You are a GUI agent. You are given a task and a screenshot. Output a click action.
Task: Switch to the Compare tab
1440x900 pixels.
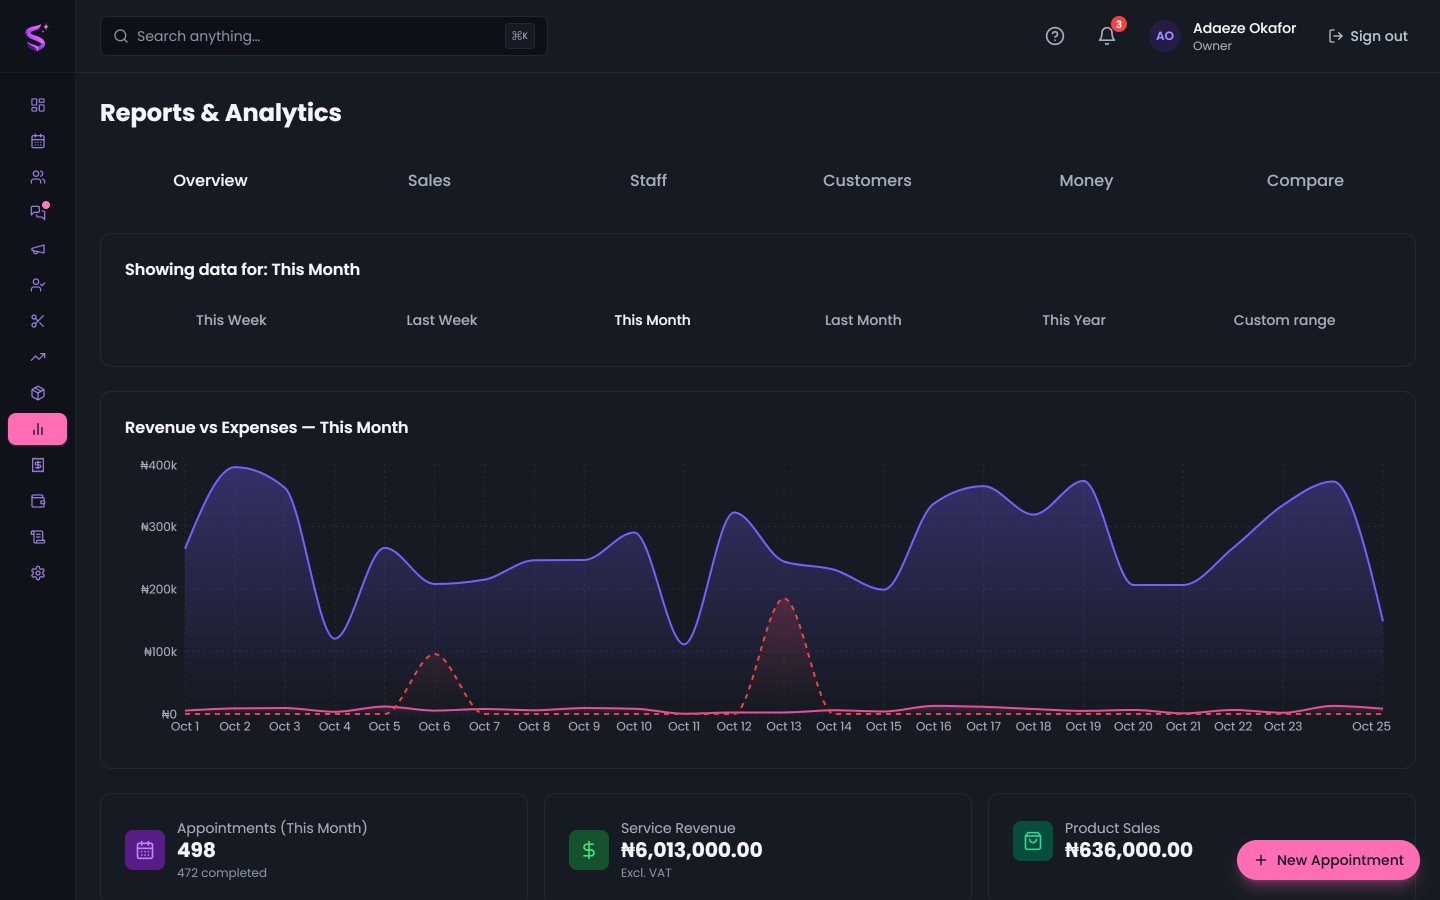tap(1305, 180)
